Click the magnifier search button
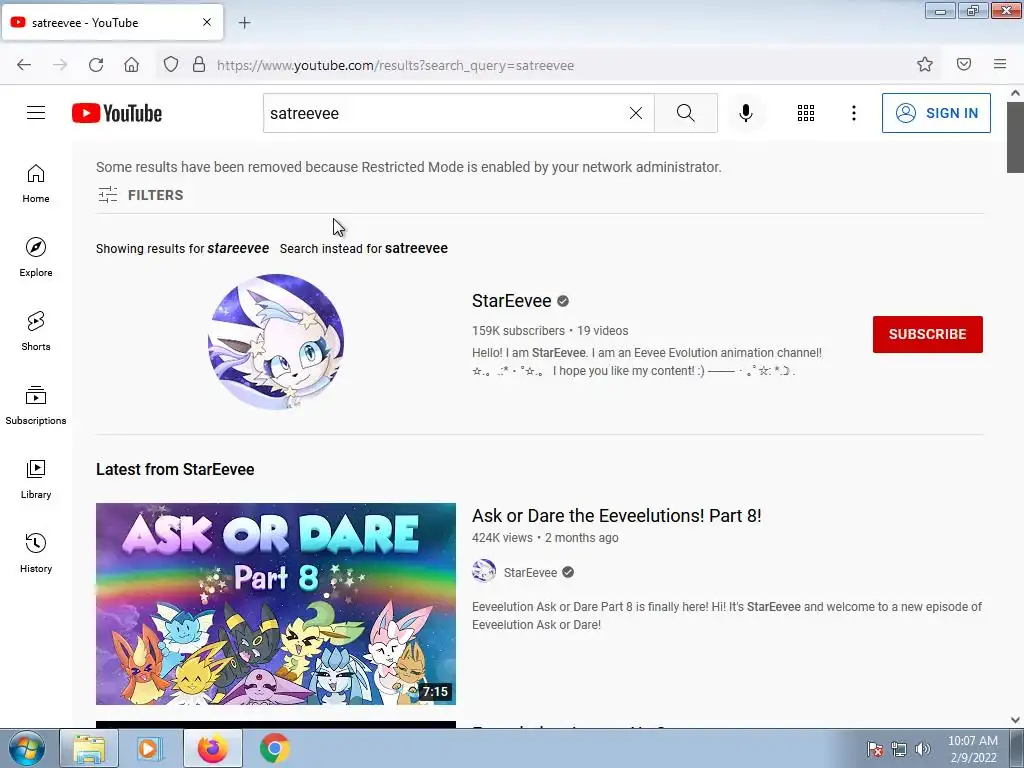Screen dimensions: 1024x768 (686, 113)
